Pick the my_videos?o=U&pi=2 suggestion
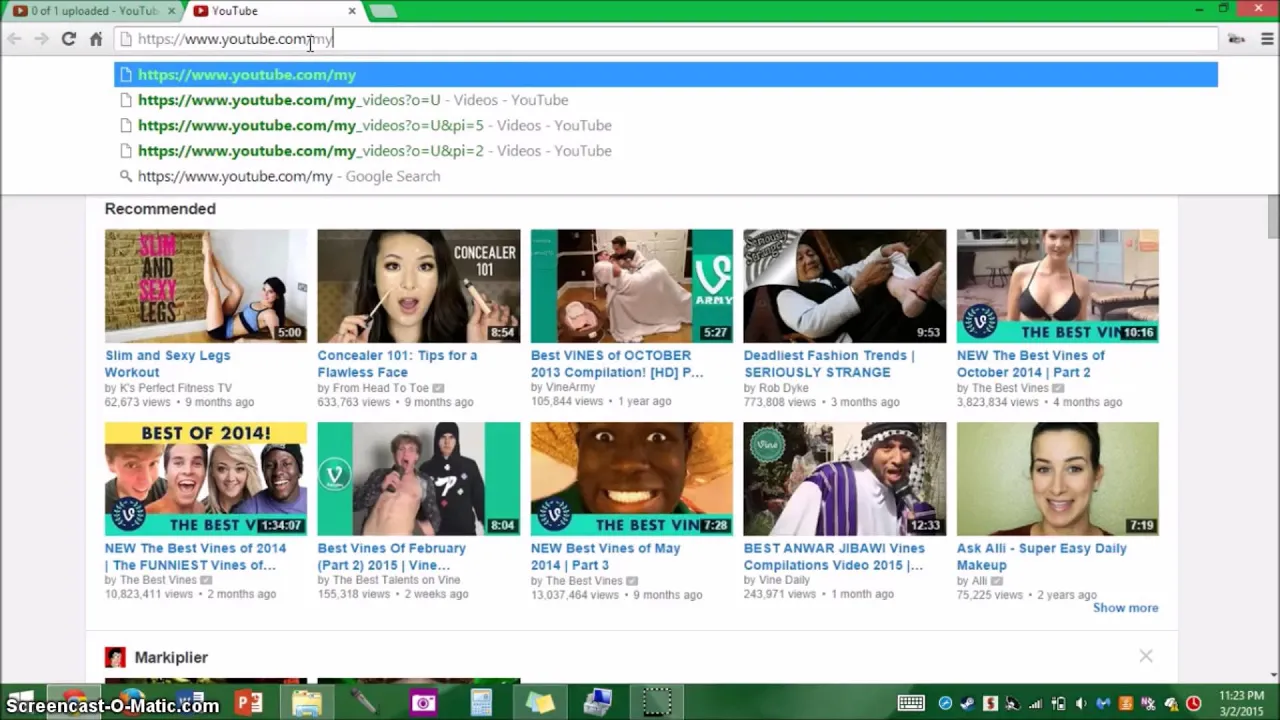This screenshot has height=720, width=1280. tap(666, 151)
